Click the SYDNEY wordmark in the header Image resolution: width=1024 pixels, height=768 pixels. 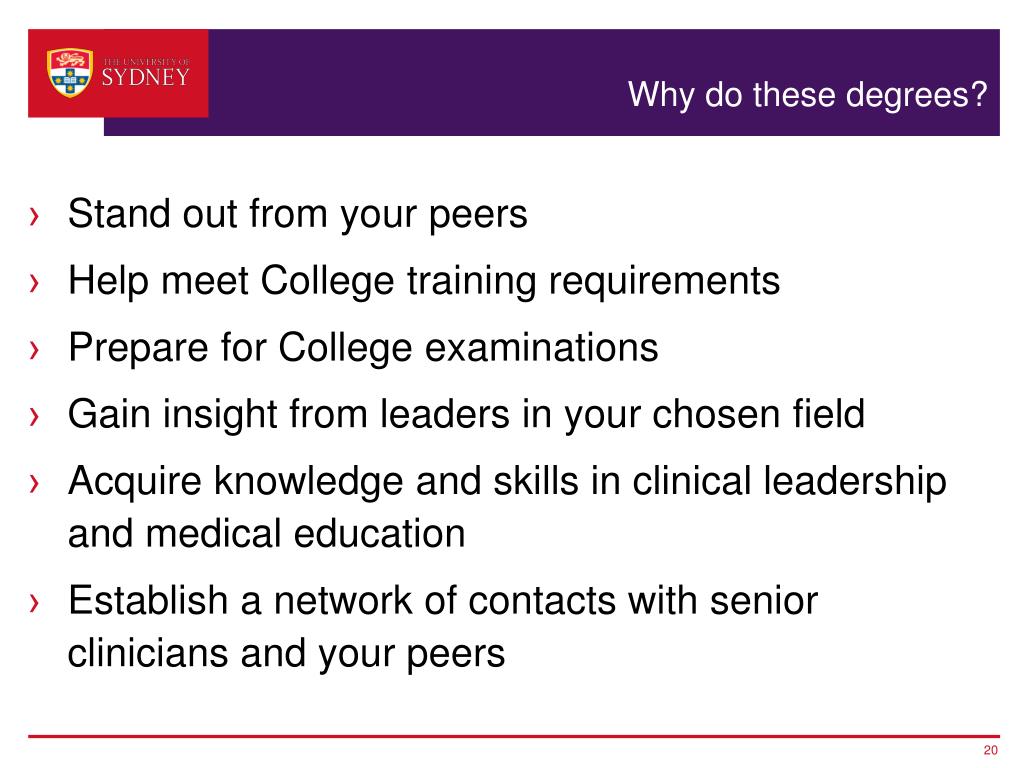click(145, 79)
